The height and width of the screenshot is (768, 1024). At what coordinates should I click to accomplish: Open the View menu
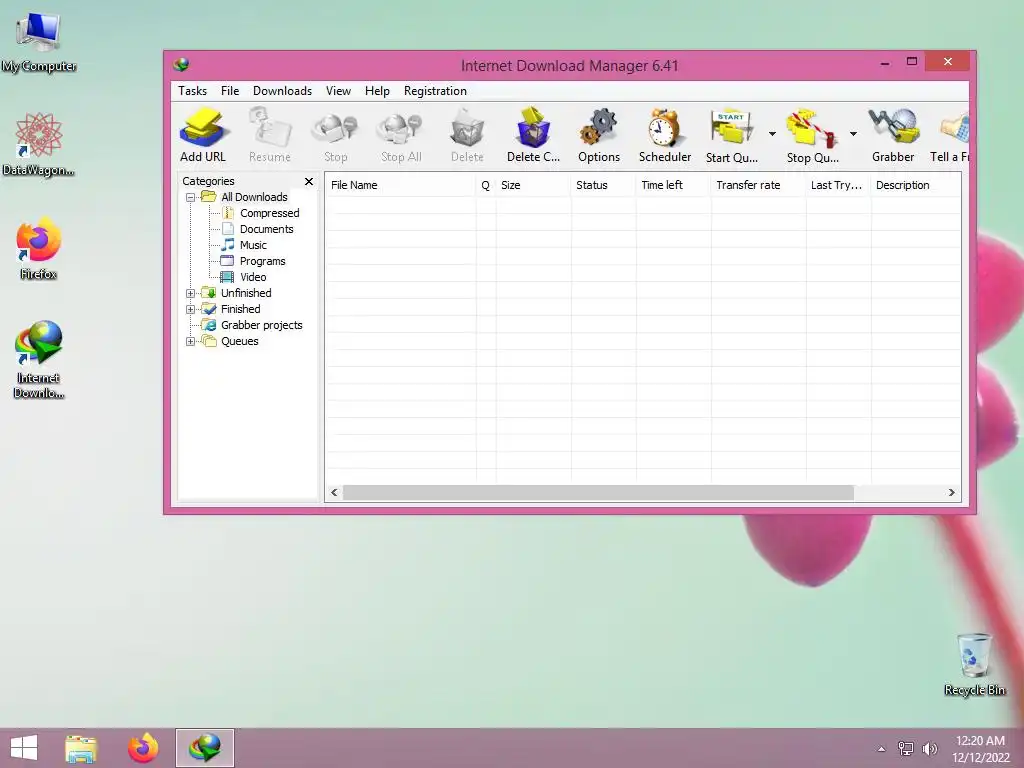point(338,91)
